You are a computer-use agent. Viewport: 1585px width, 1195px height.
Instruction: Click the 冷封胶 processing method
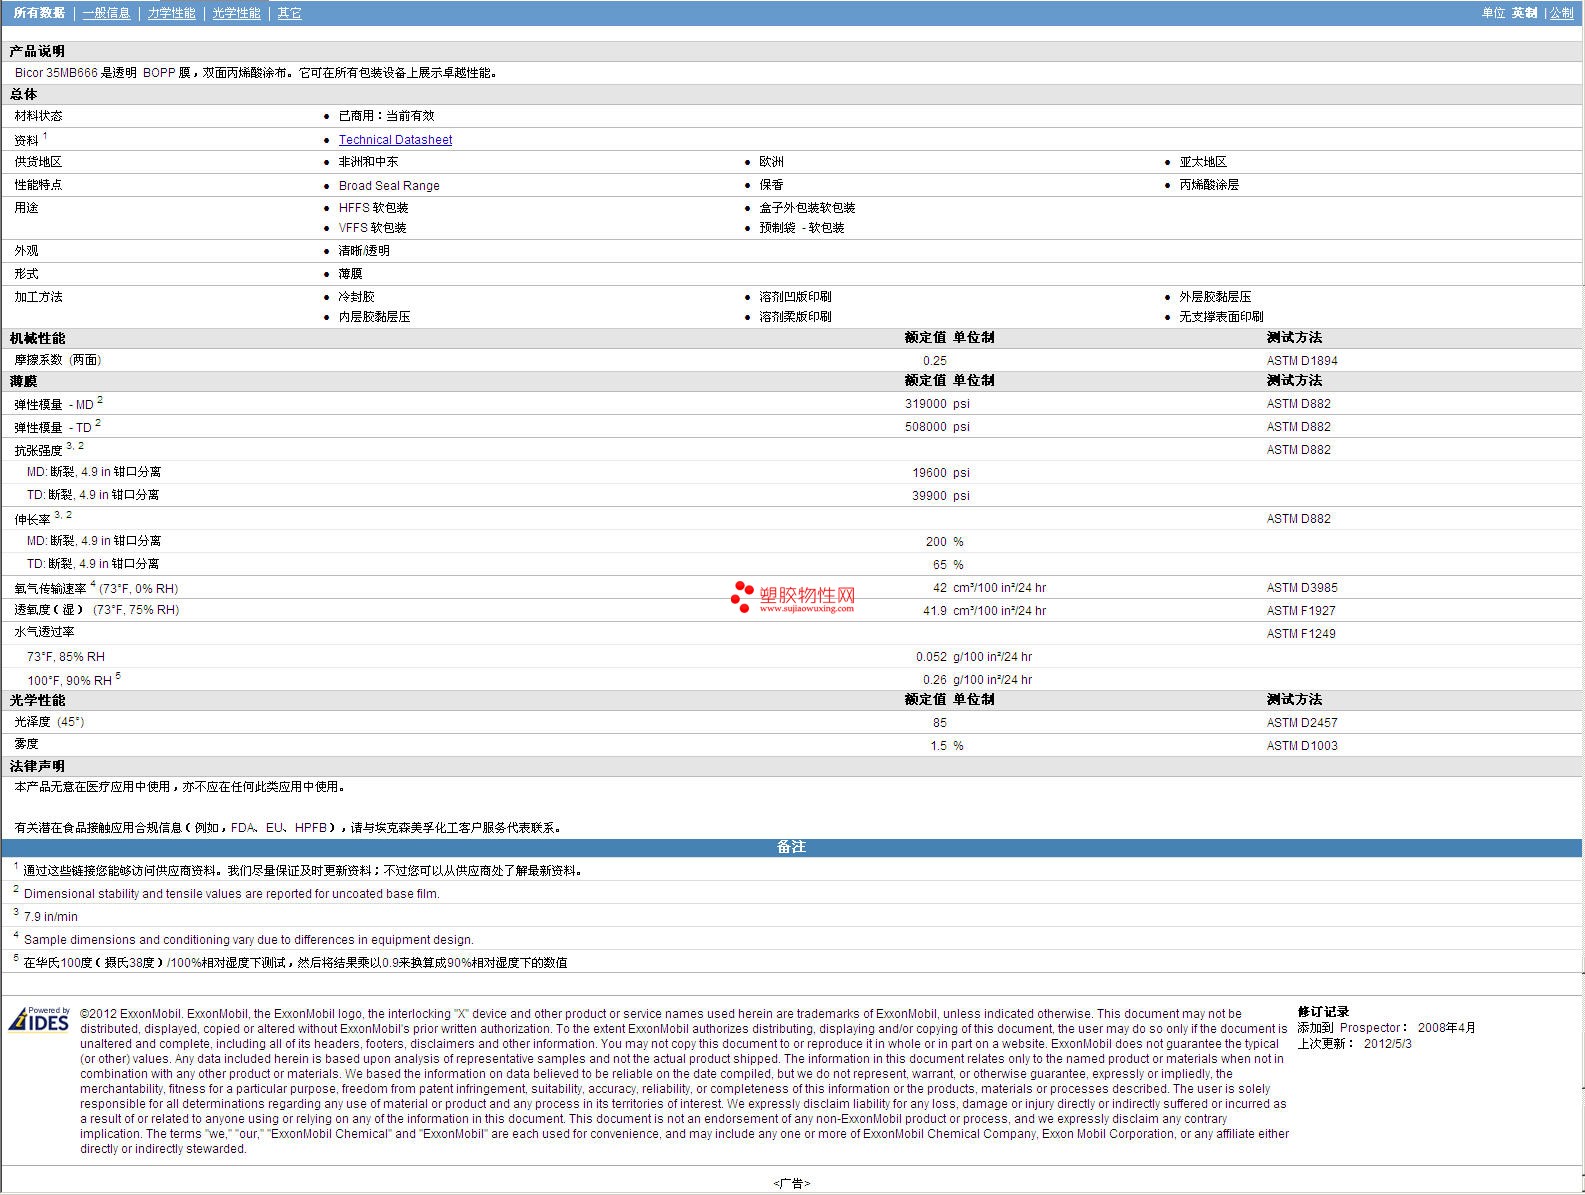(x=356, y=297)
